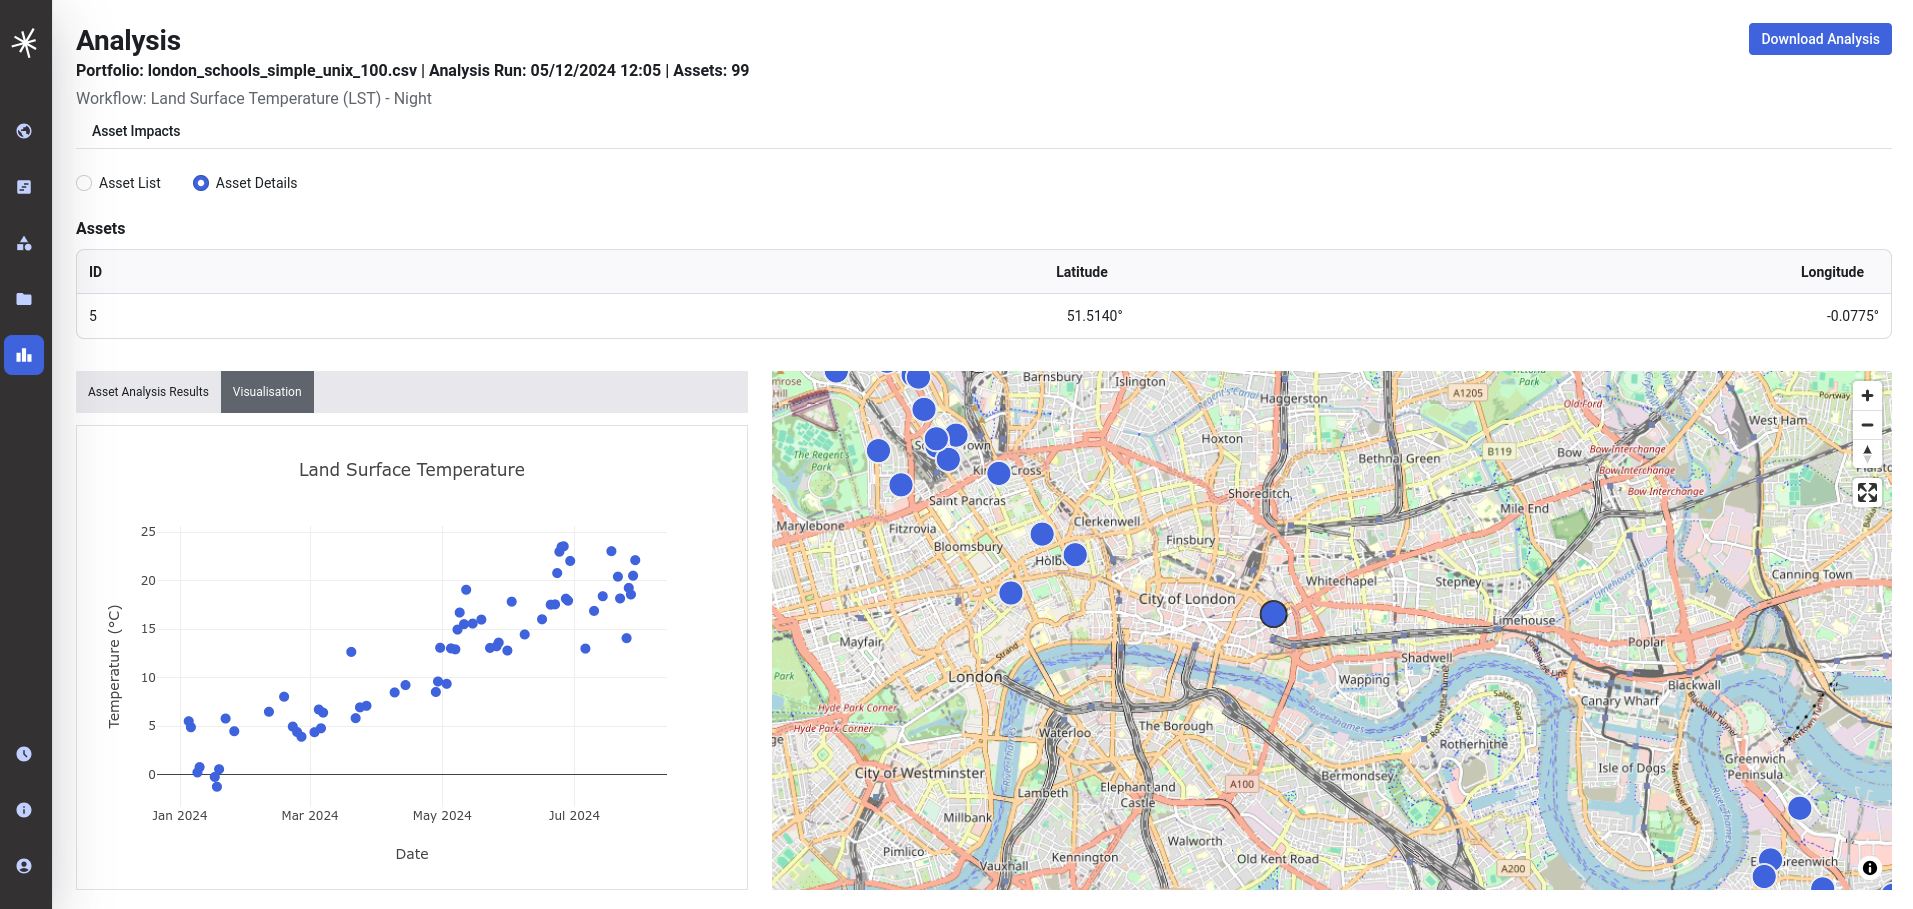Open the user account icon in the sidebar
This screenshot has width=1913, height=909.
pos(24,866)
